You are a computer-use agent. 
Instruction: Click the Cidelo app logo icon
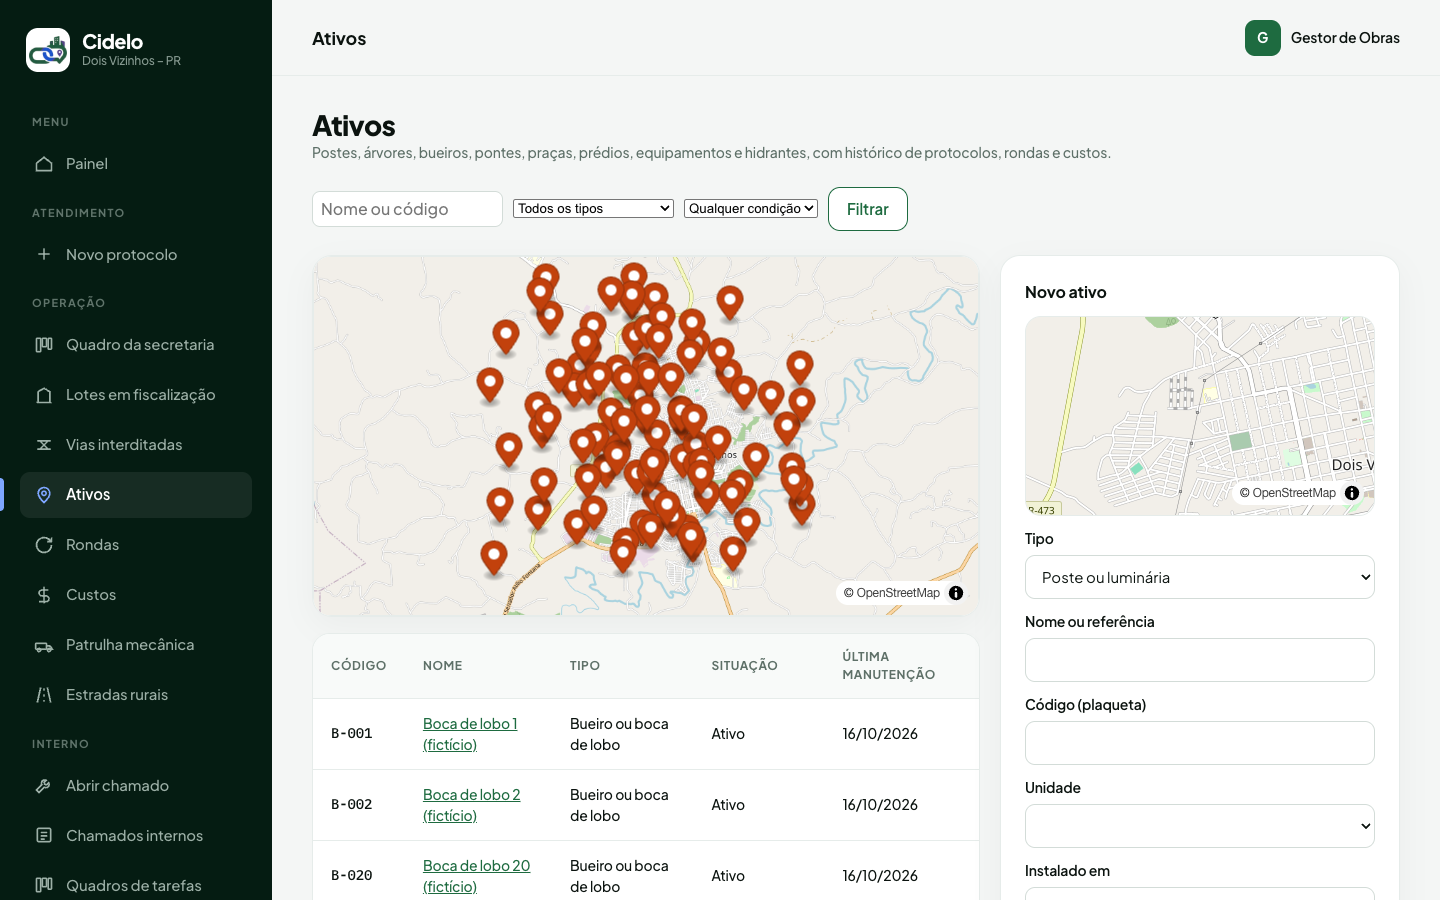pos(48,50)
